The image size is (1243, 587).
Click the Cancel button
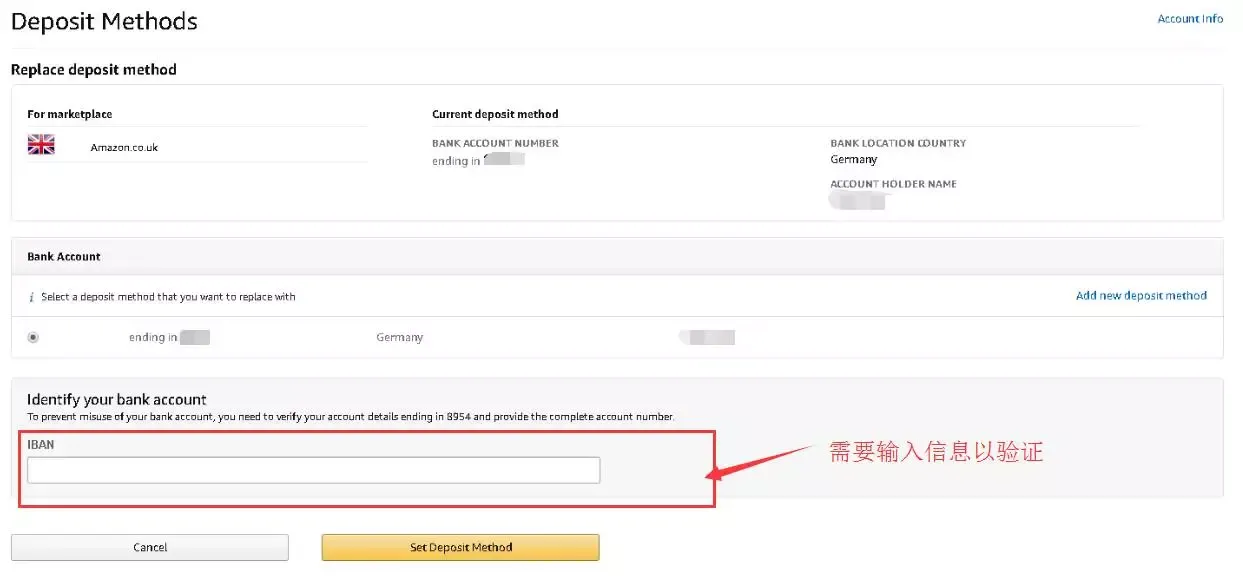(150, 547)
